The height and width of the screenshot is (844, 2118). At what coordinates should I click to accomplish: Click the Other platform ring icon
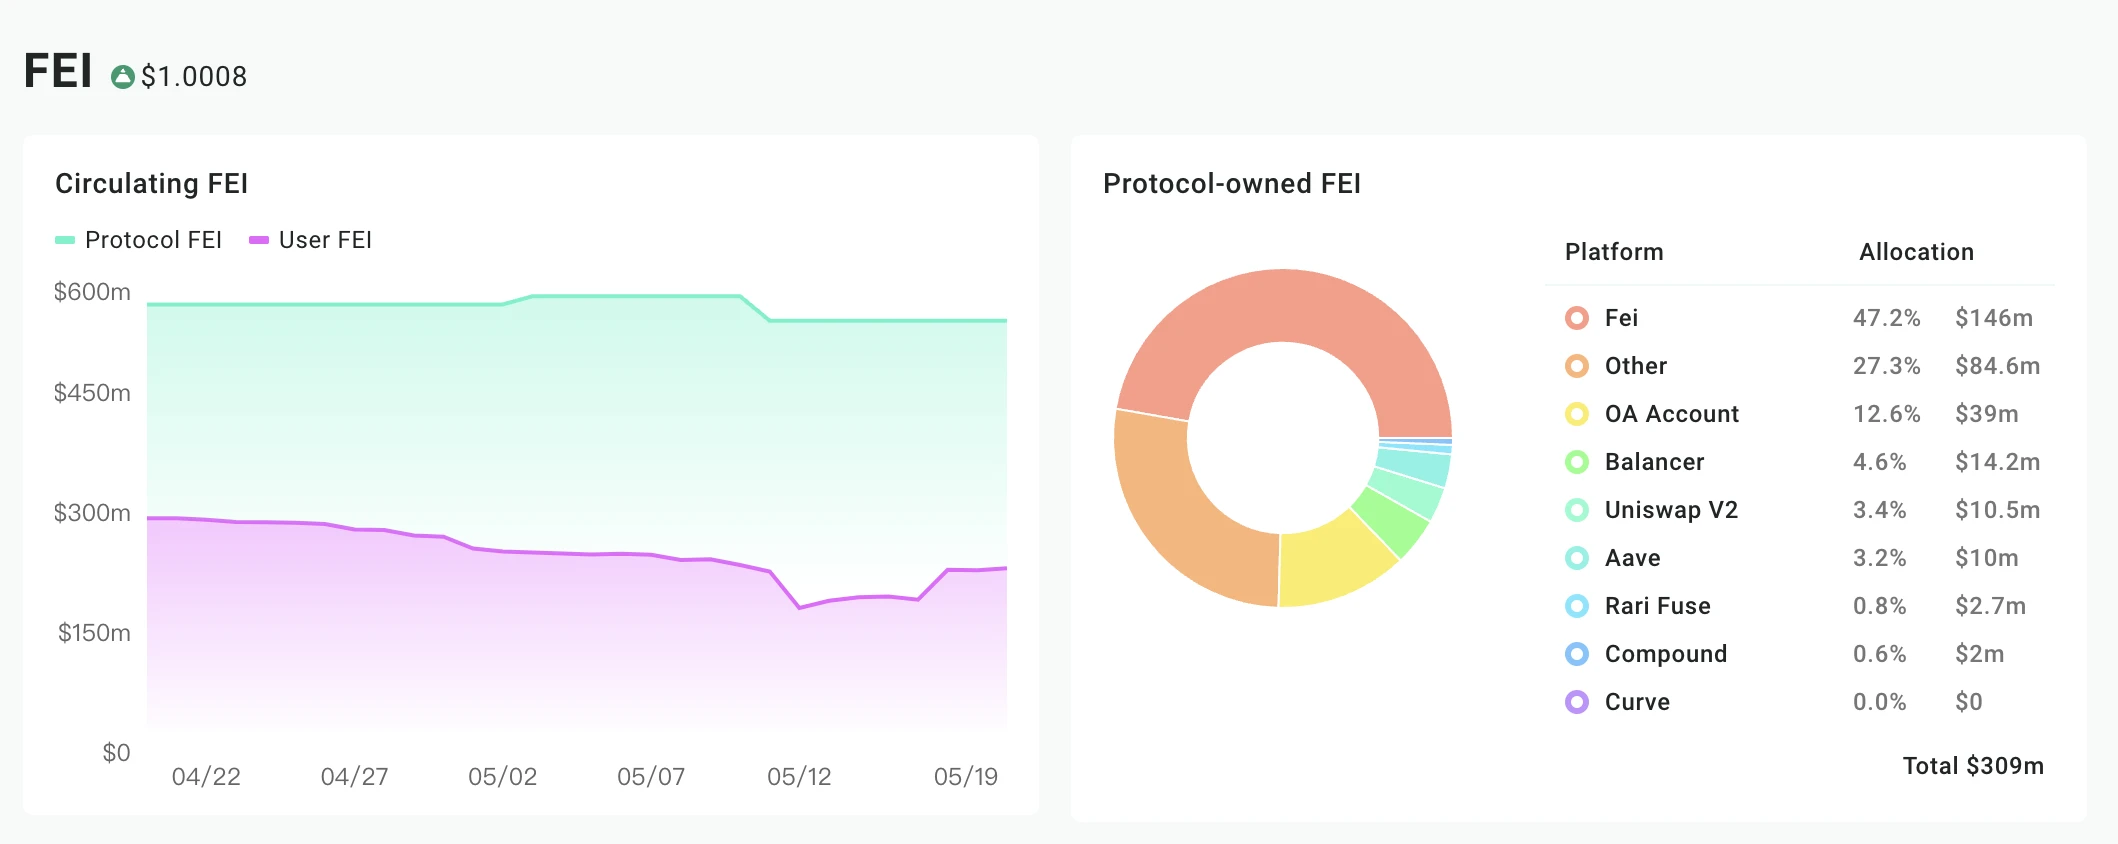tap(1577, 366)
